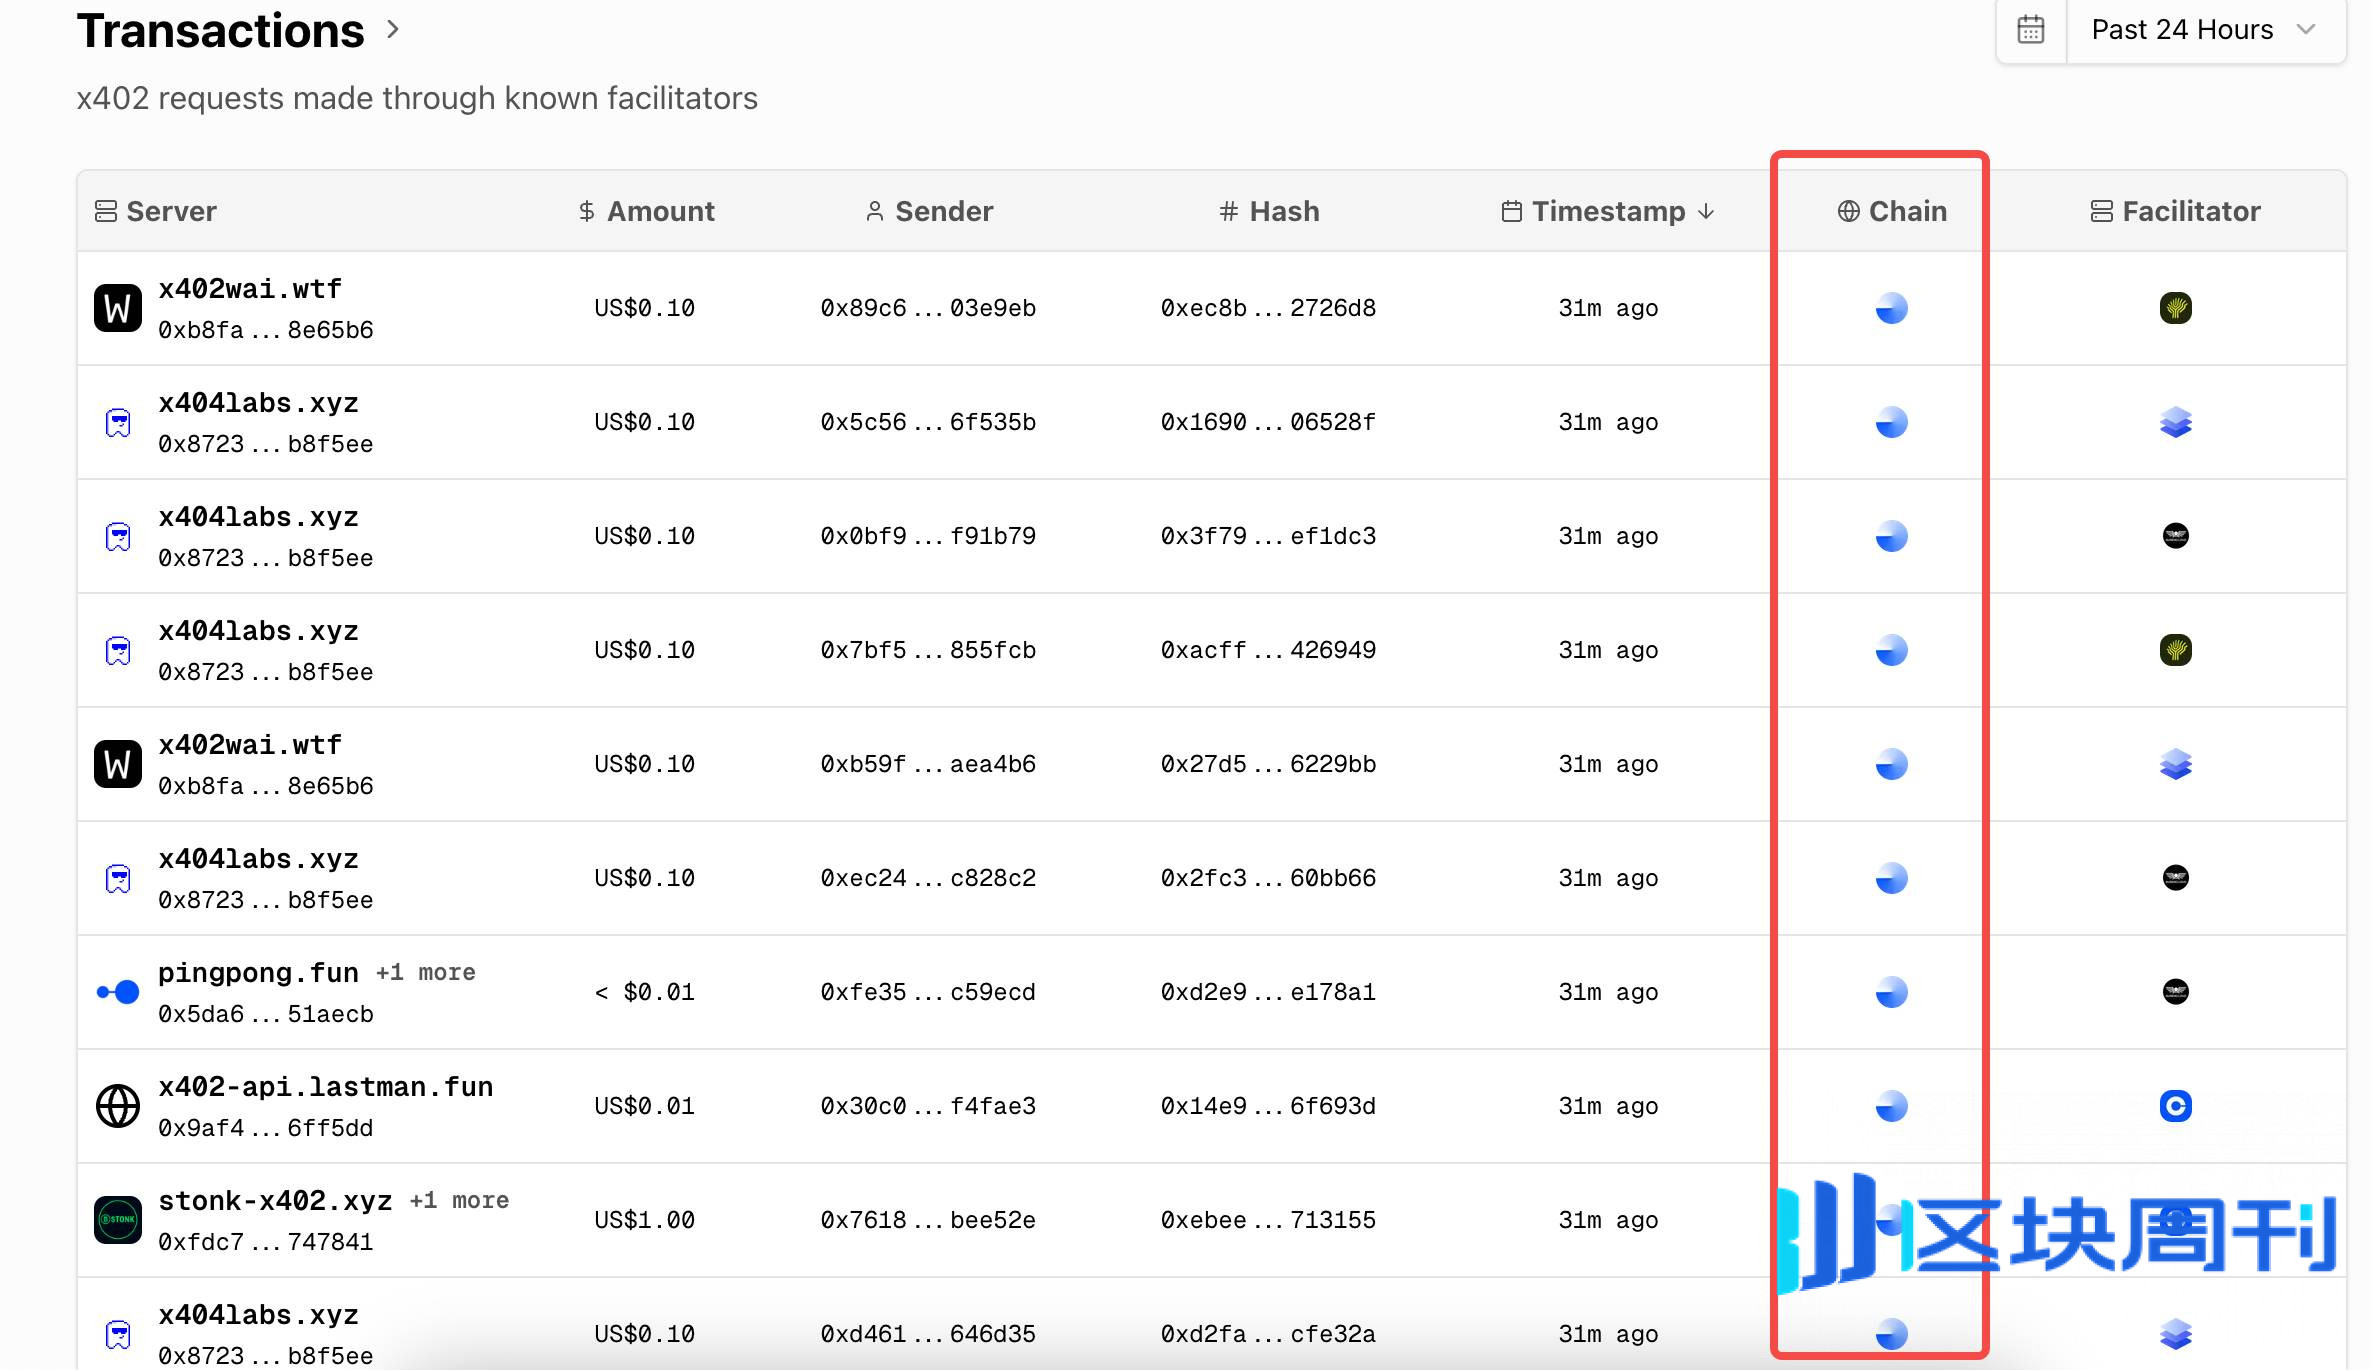The width and height of the screenshot is (2372, 1370).
Task: Click the globe icon for x402-api.lastman.fun
Action: point(117,1106)
